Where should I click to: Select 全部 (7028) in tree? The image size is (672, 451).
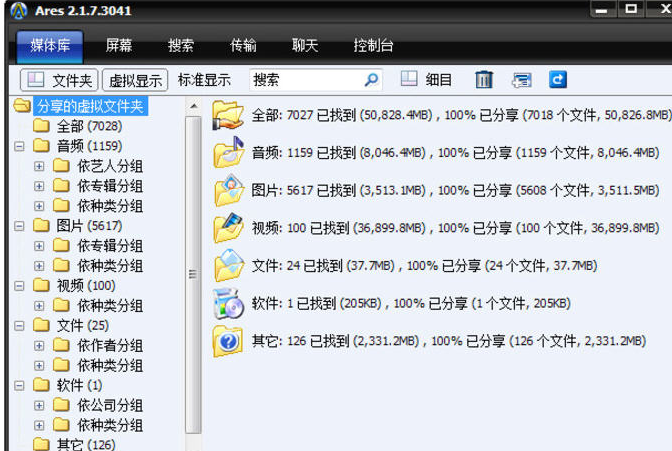pos(90,126)
